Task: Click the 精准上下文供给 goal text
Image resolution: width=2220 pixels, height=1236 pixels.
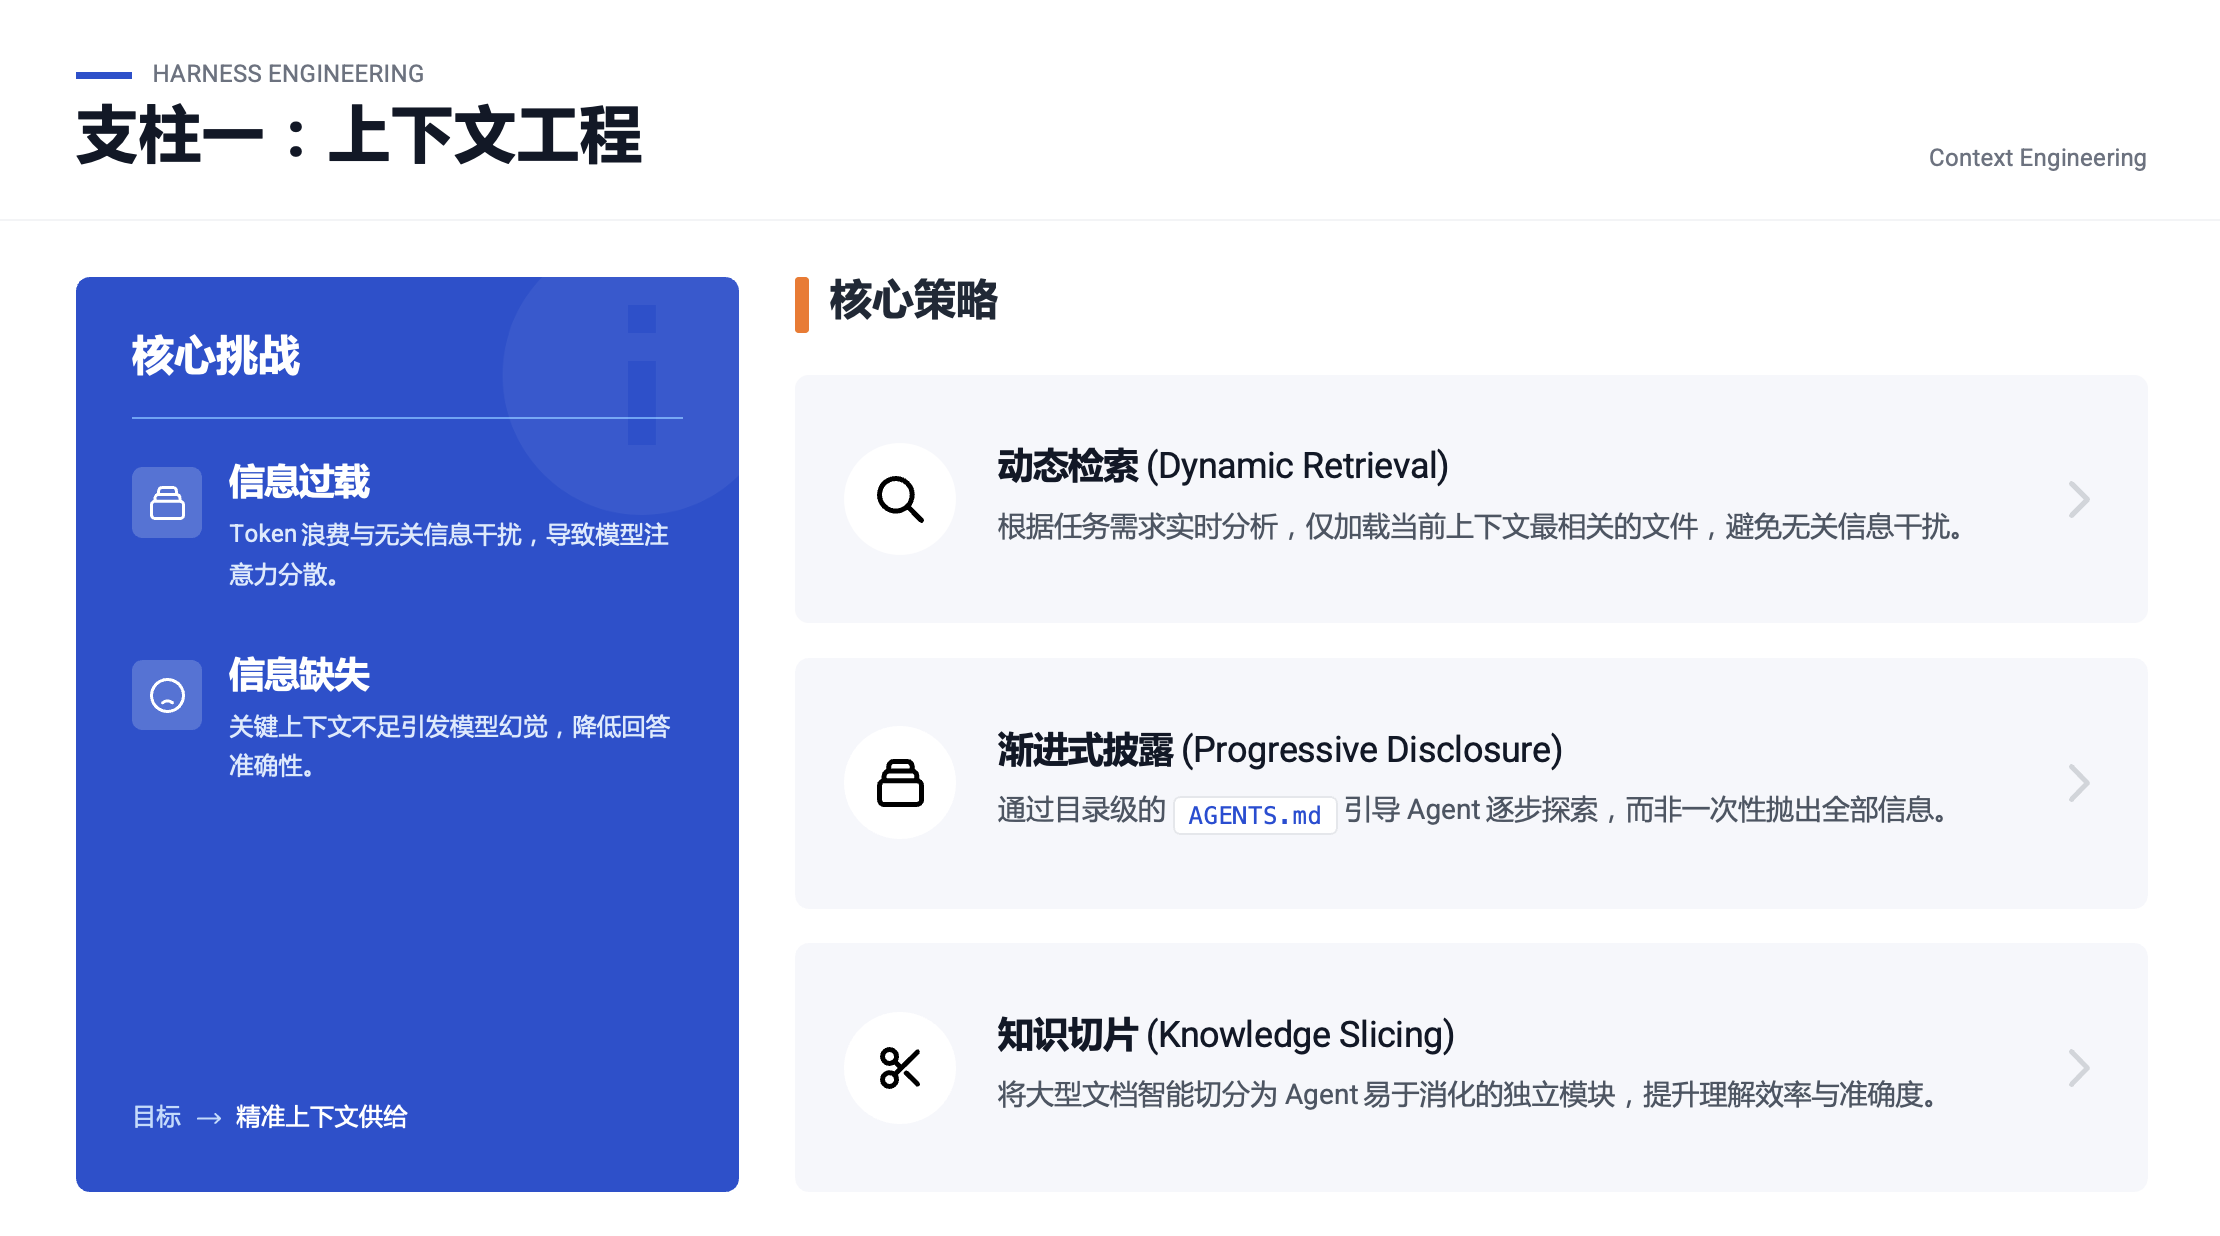Action: pos(321,1117)
